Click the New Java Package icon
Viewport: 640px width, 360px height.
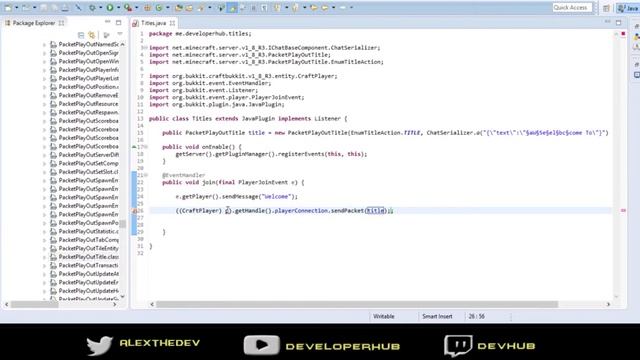tap(147, 8)
